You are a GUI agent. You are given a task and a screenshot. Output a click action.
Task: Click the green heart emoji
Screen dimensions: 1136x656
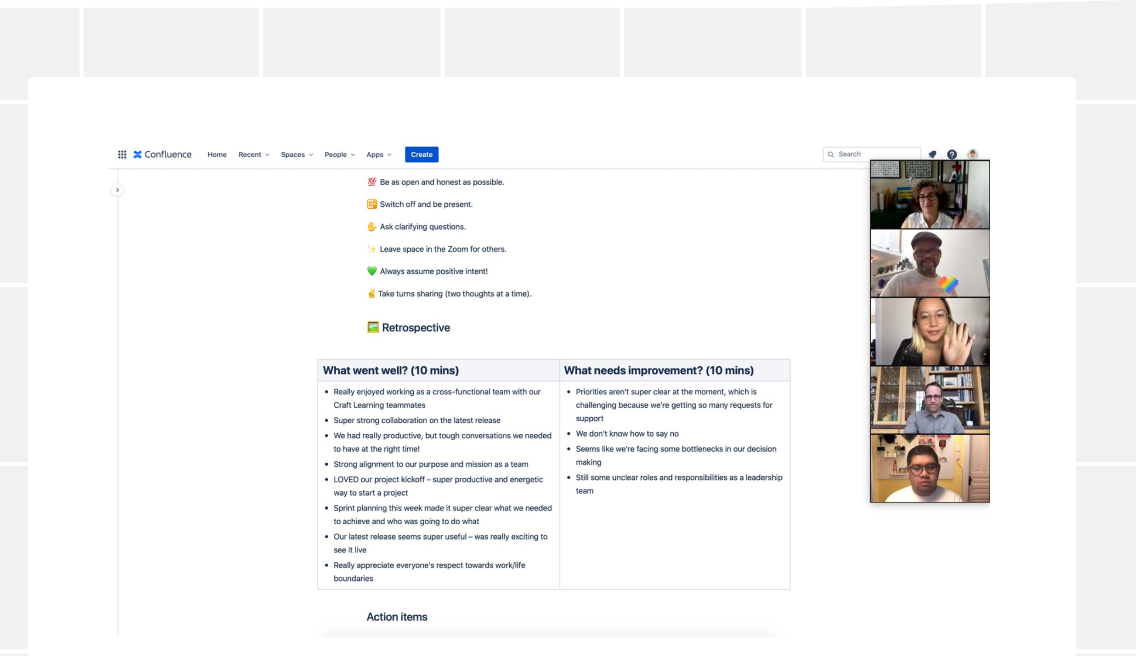372,271
